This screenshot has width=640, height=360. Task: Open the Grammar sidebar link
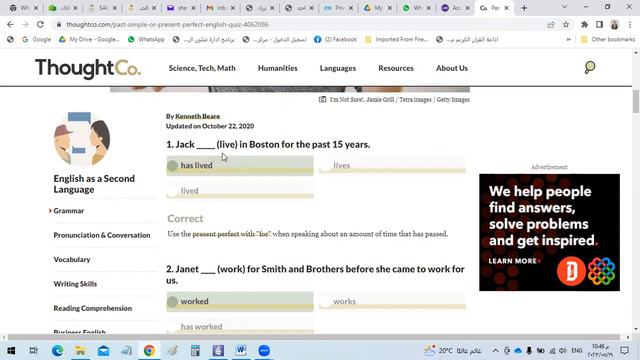click(69, 211)
